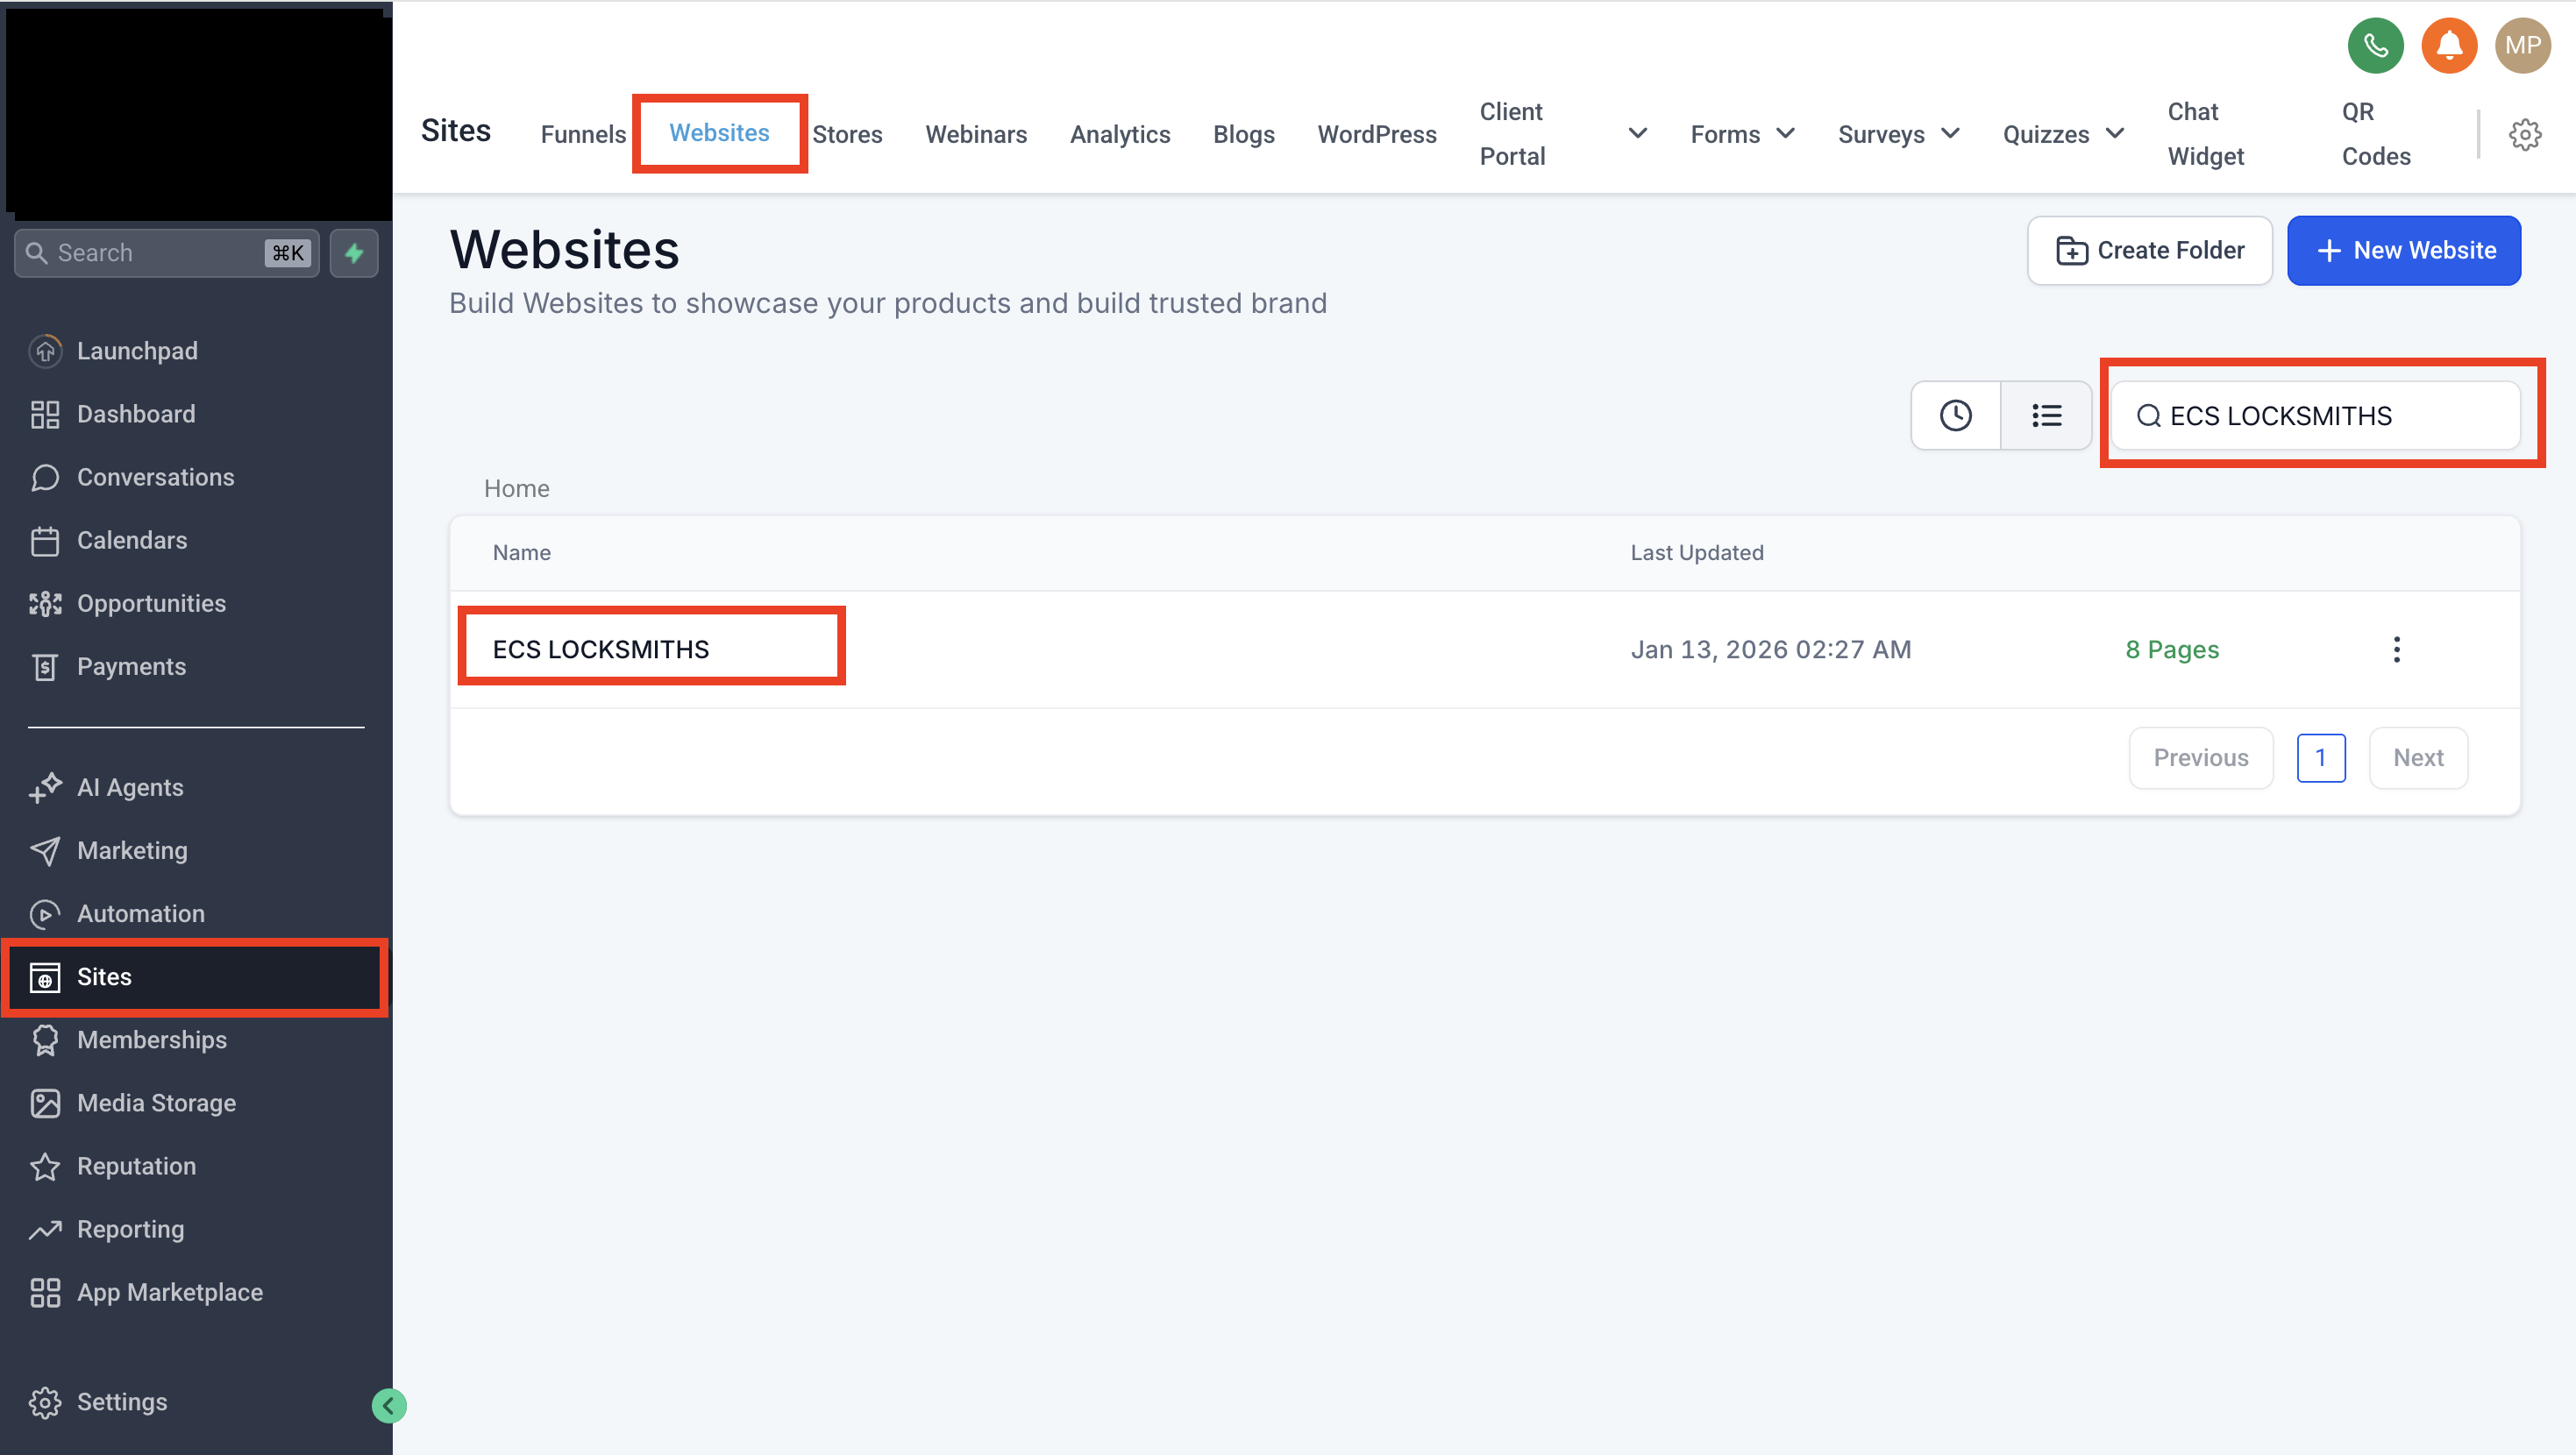Viewport: 2576px width, 1455px height.
Task: Open row actions for ECS LOCKSMITHS
Action: [2397, 648]
